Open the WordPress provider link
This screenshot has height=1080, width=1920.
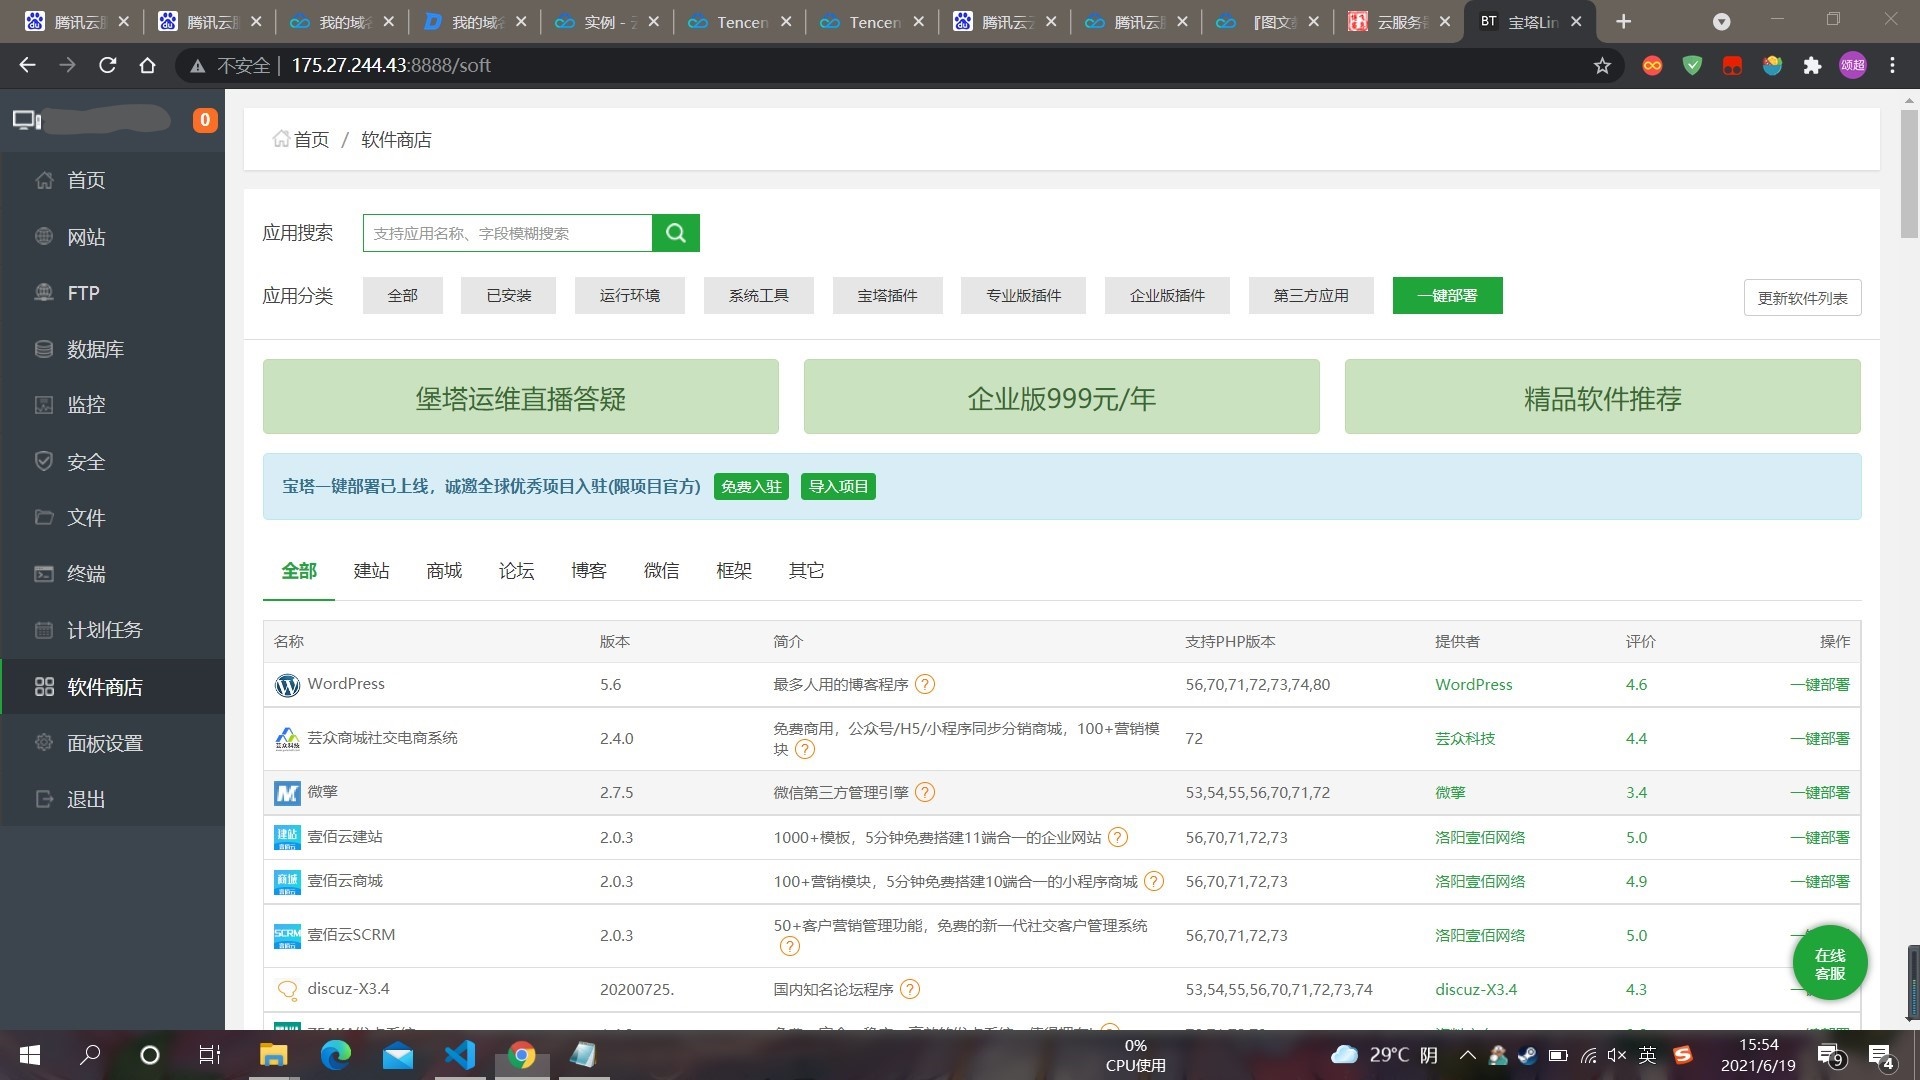pyautogui.click(x=1474, y=685)
